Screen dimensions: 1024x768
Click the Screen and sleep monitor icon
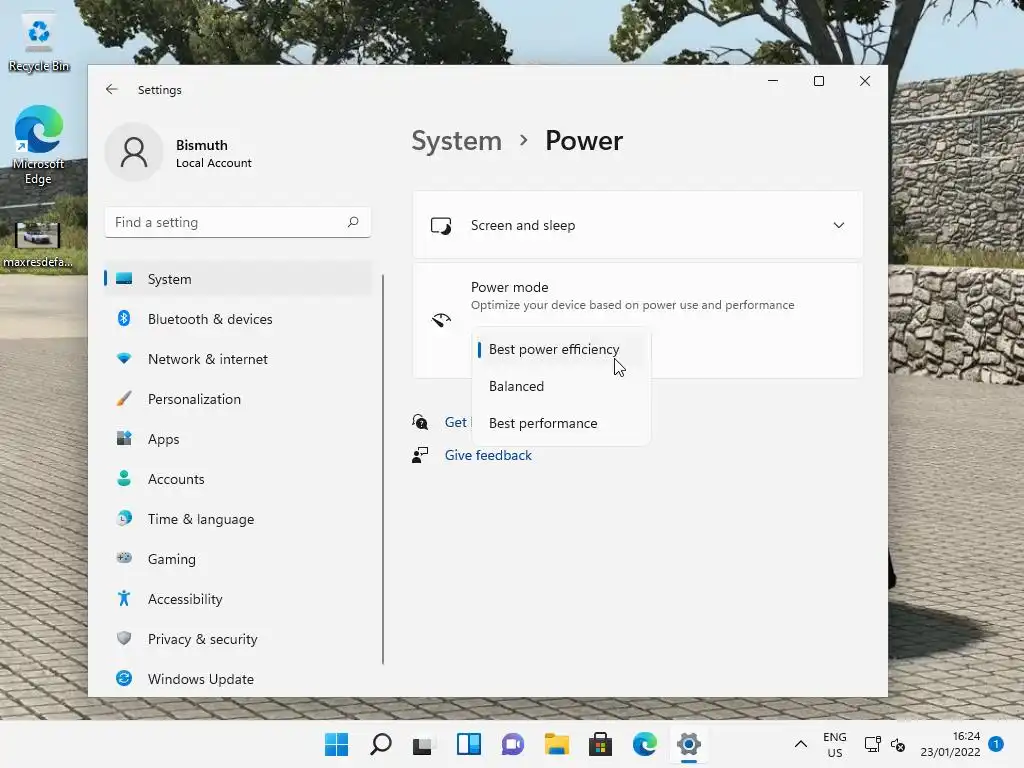(441, 226)
